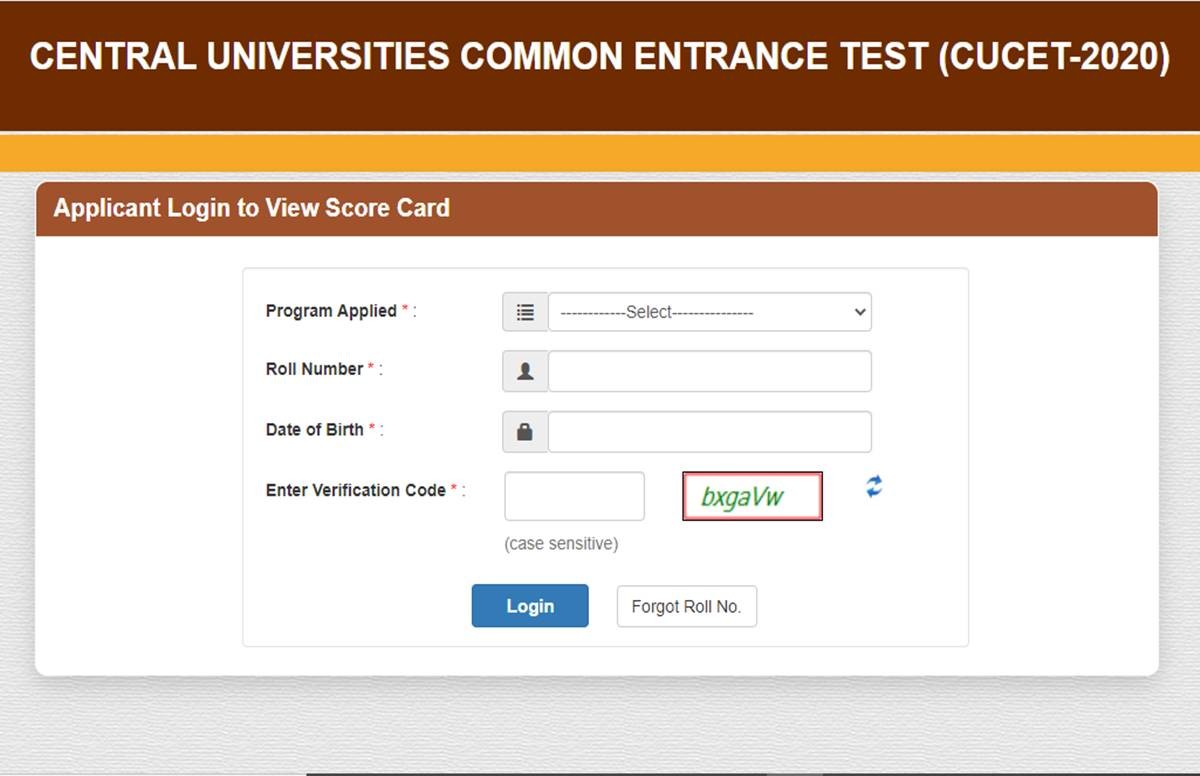Click the Enter Verification Code label
Screen dimensions: 1200x776
coord(355,490)
